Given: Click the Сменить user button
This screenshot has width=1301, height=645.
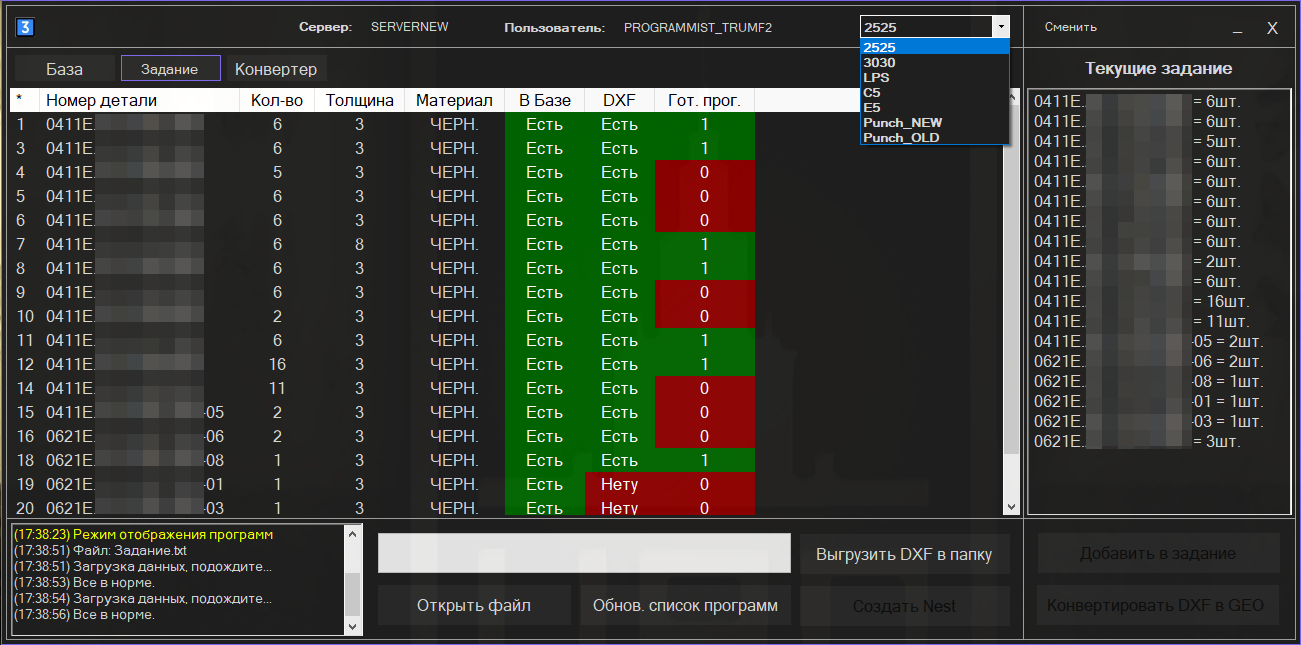Looking at the screenshot, I should [1070, 27].
